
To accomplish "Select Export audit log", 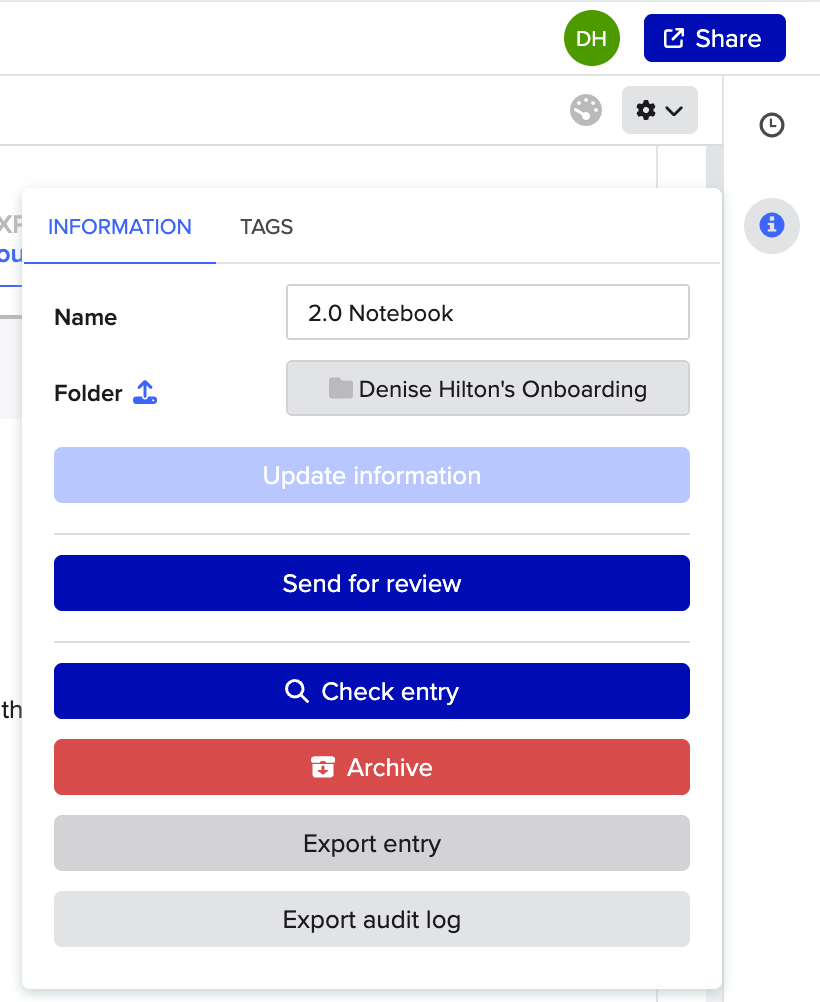I will pyautogui.click(x=371, y=919).
